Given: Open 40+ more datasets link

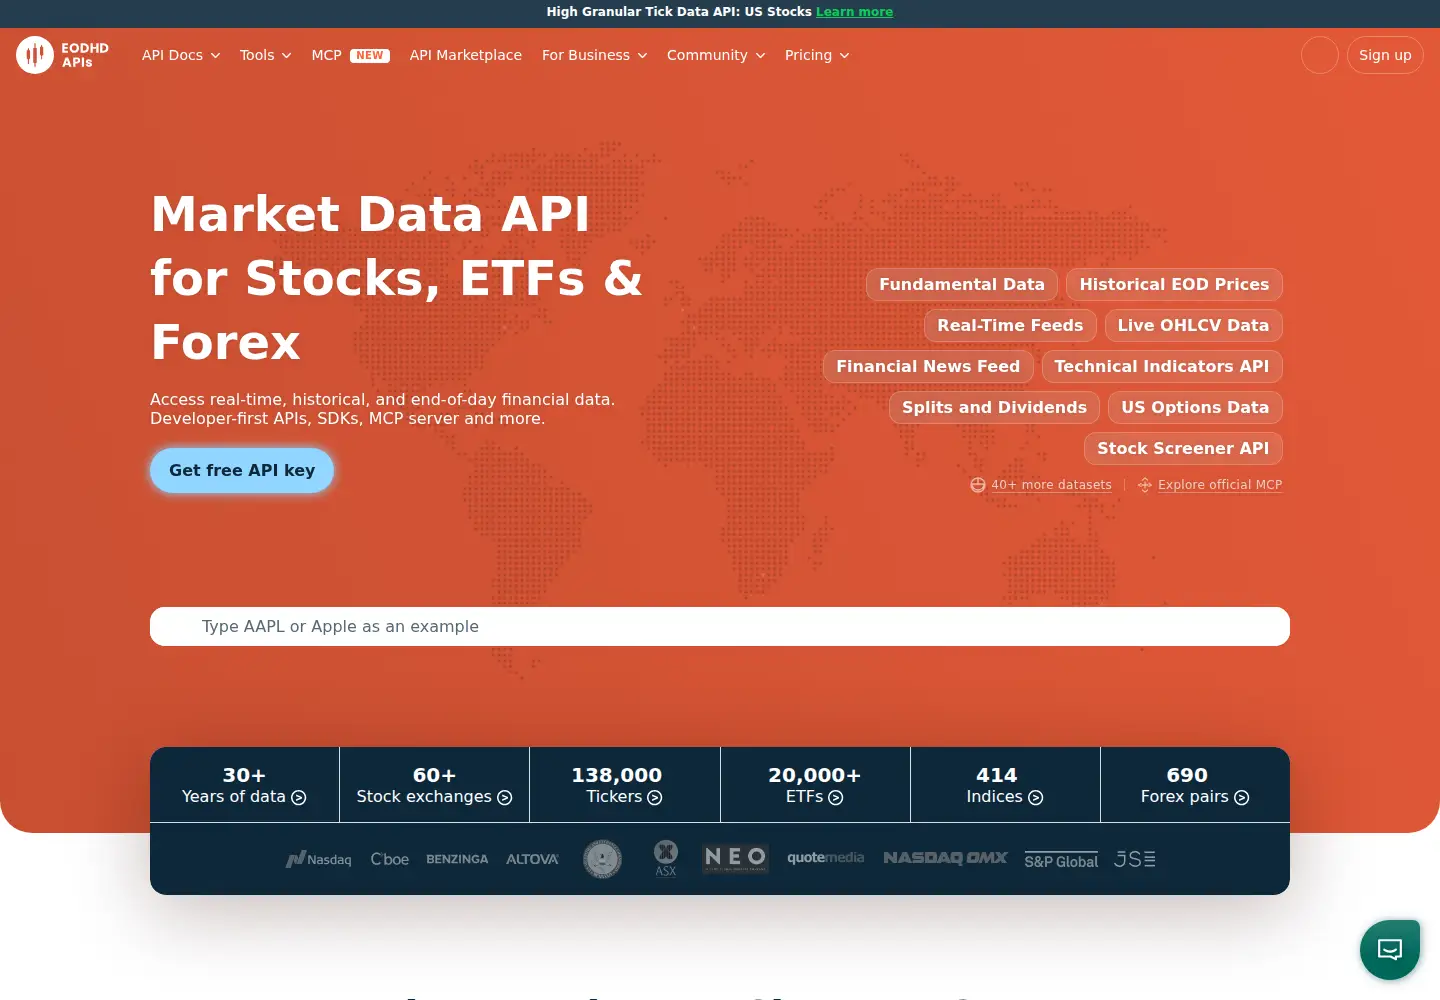Looking at the screenshot, I should pyautogui.click(x=1051, y=485).
